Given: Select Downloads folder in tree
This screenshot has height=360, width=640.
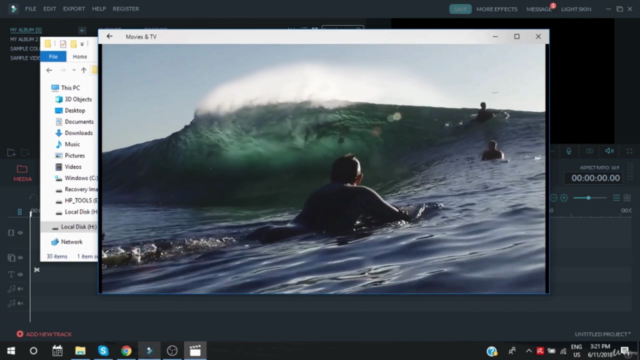Looking at the screenshot, I should tap(78, 133).
